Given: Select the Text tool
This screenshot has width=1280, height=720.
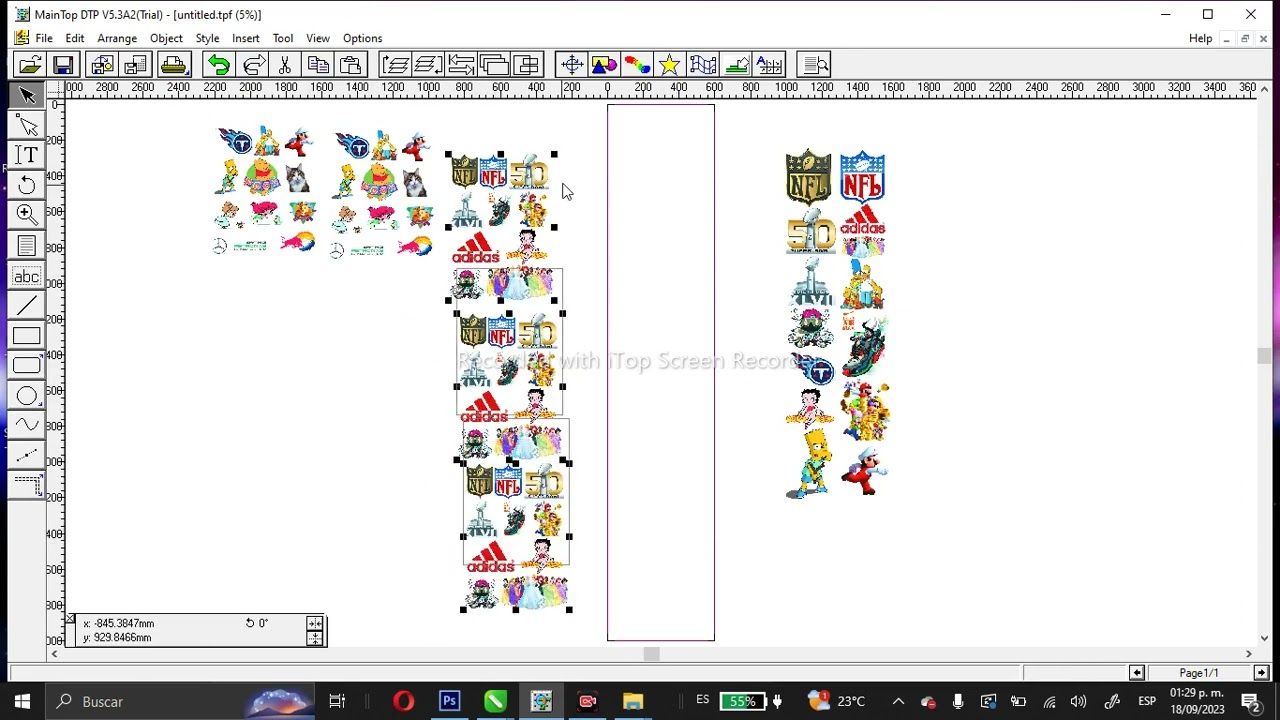Looking at the screenshot, I should 27,156.
